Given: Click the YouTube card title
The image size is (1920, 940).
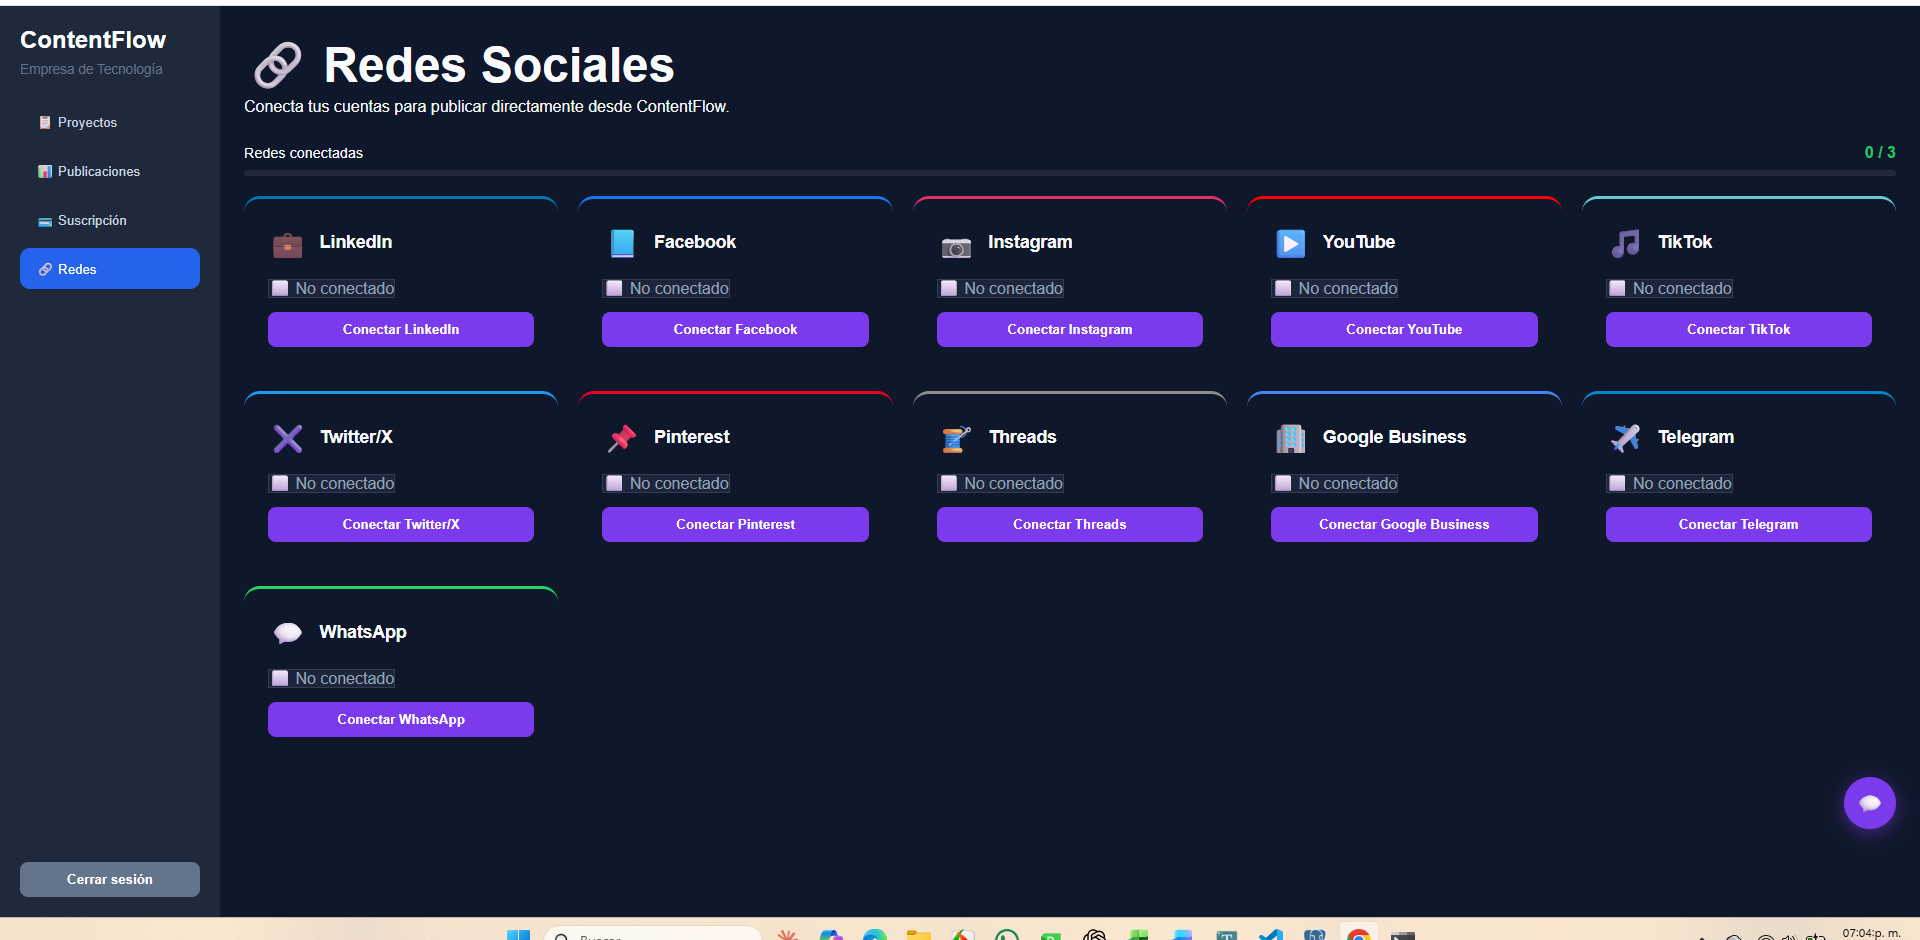Looking at the screenshot, I should click(x=1359, y=242).
